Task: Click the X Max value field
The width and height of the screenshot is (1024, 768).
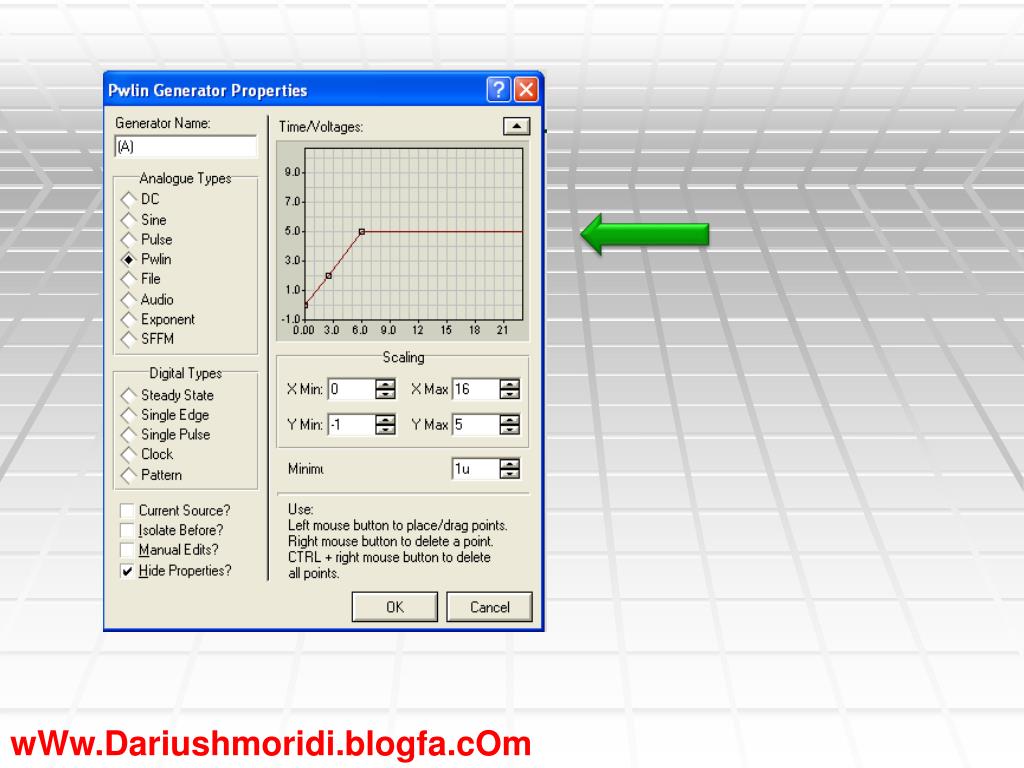Action: click(476, 389)
